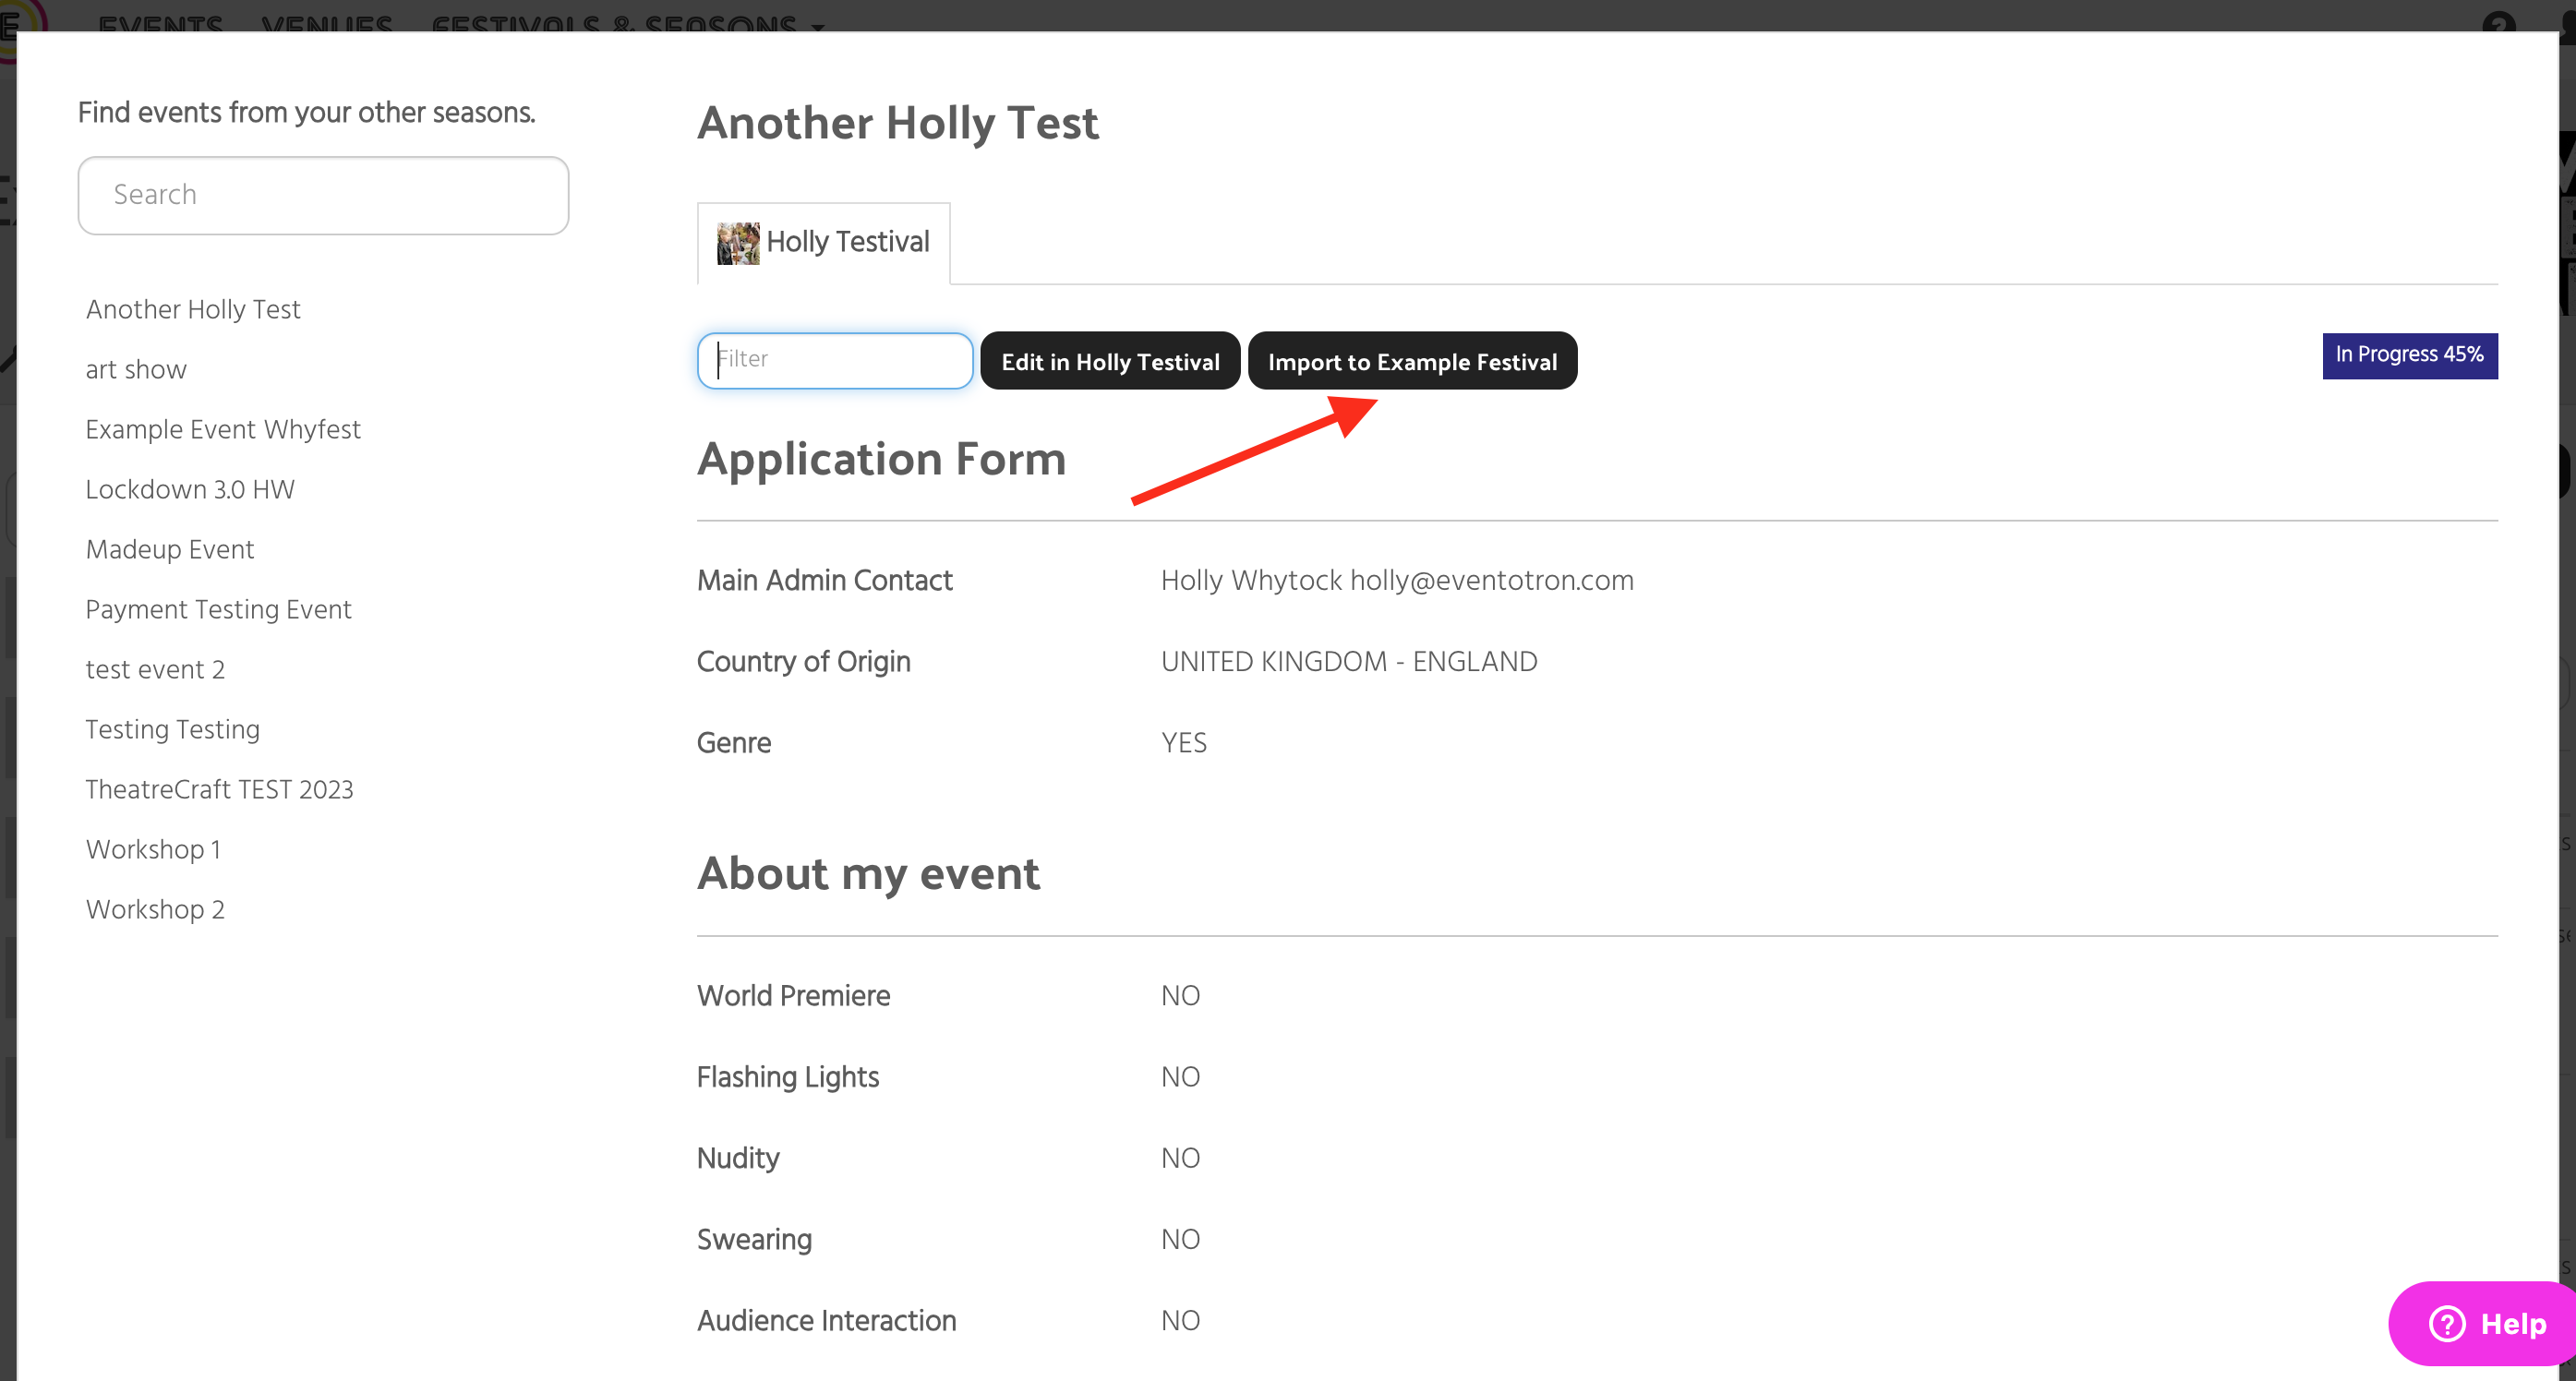Click the Genre label

point(733,743)
